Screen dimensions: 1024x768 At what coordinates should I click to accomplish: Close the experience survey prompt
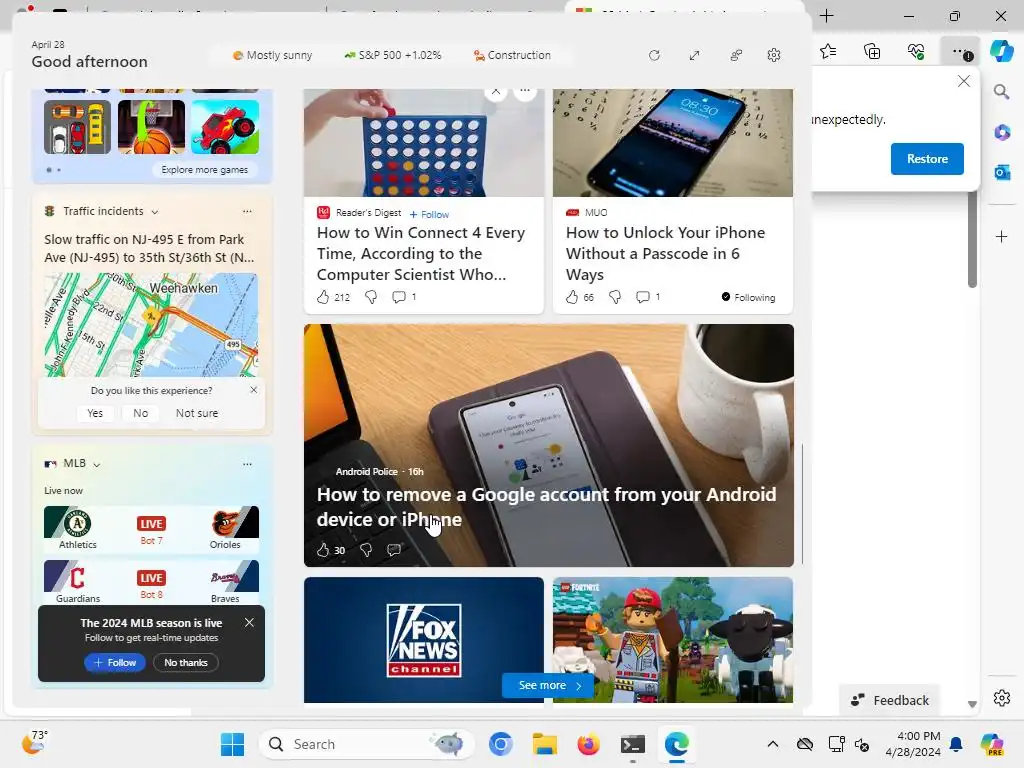tap(253, 390)
